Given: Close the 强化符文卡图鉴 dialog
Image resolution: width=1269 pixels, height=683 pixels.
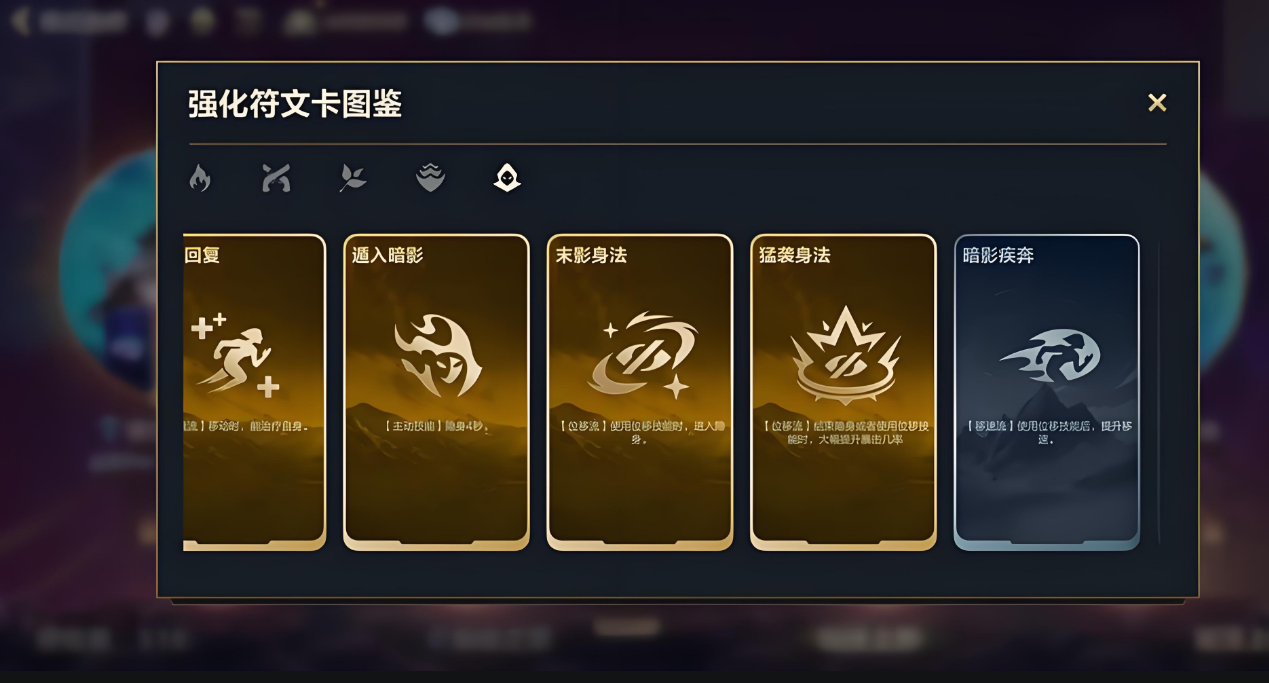Looking at the screenshot, I should [x=1157, y=102].
